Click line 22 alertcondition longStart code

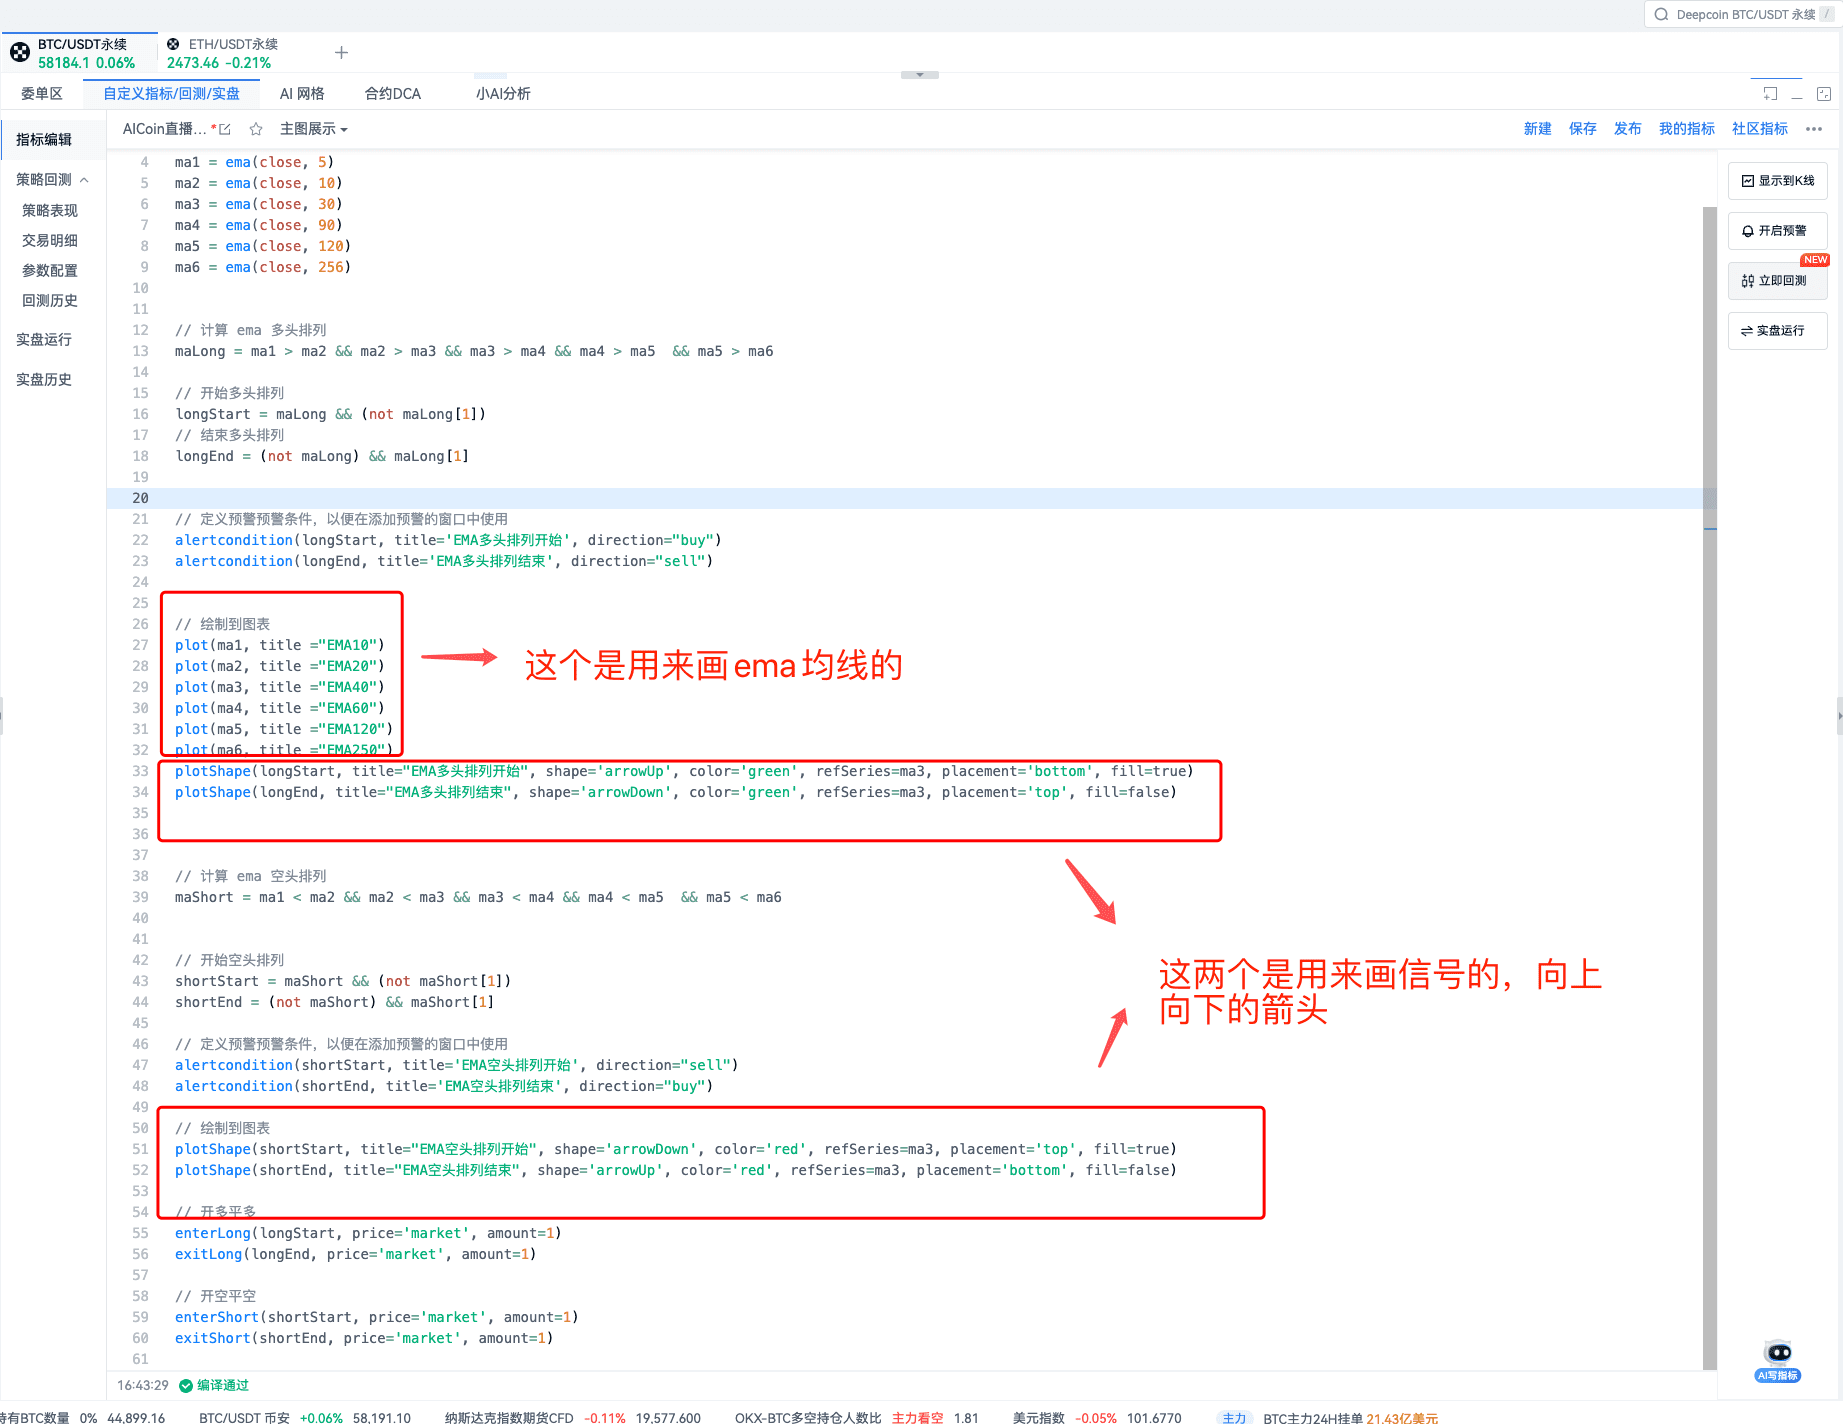click(x=448, y=540)
